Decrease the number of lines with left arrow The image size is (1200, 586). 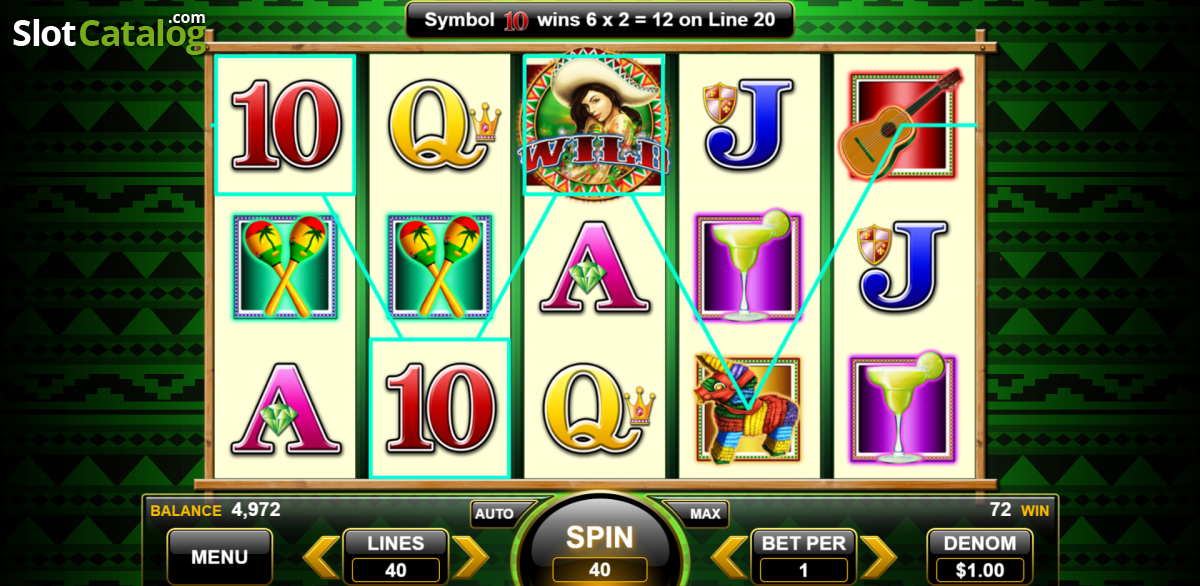(x=321, y=557)
